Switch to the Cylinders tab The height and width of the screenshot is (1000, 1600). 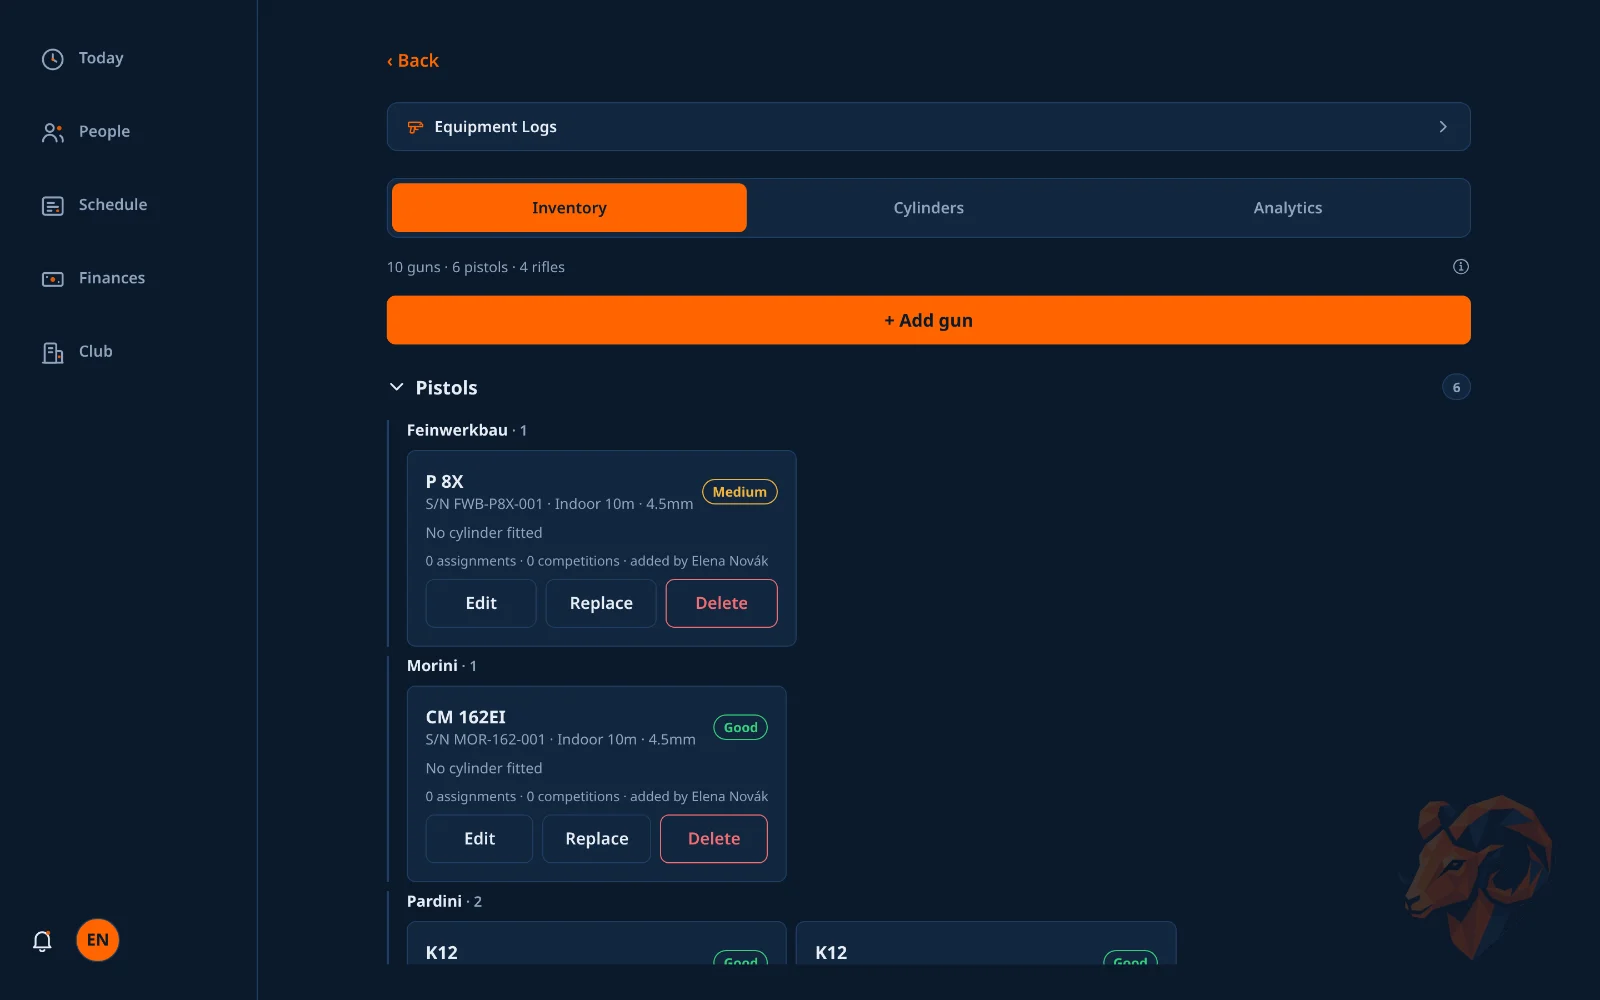click(929, 208)
